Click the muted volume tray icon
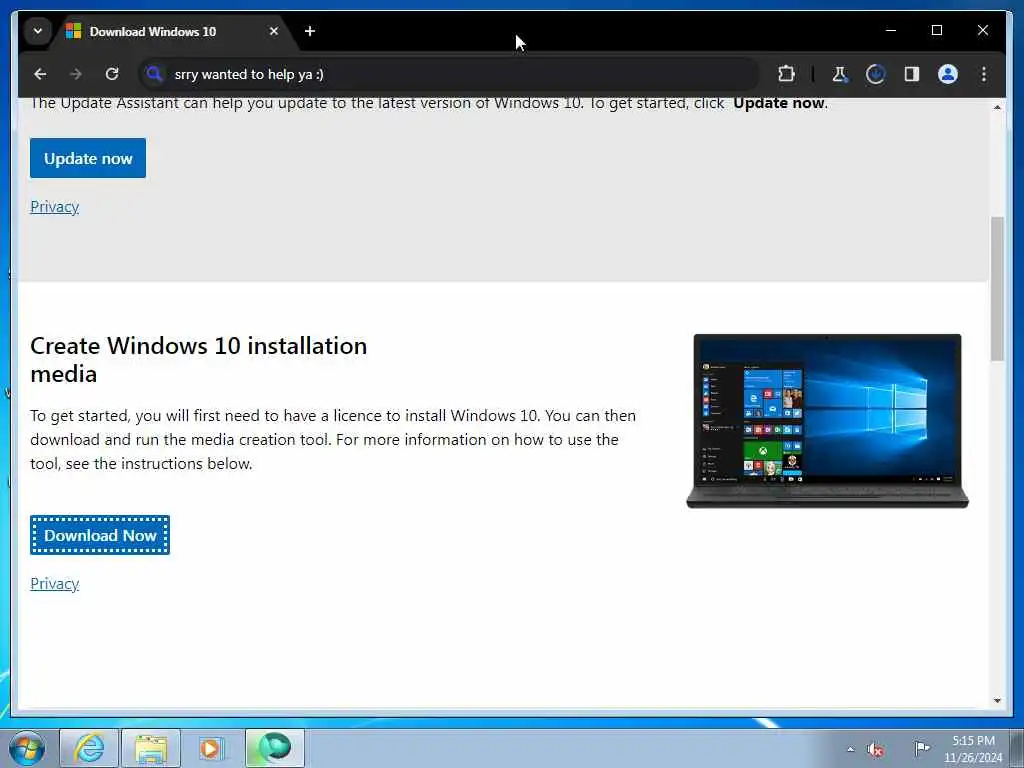Screen dimensions: 1024x768 click(x=875, y=749)
